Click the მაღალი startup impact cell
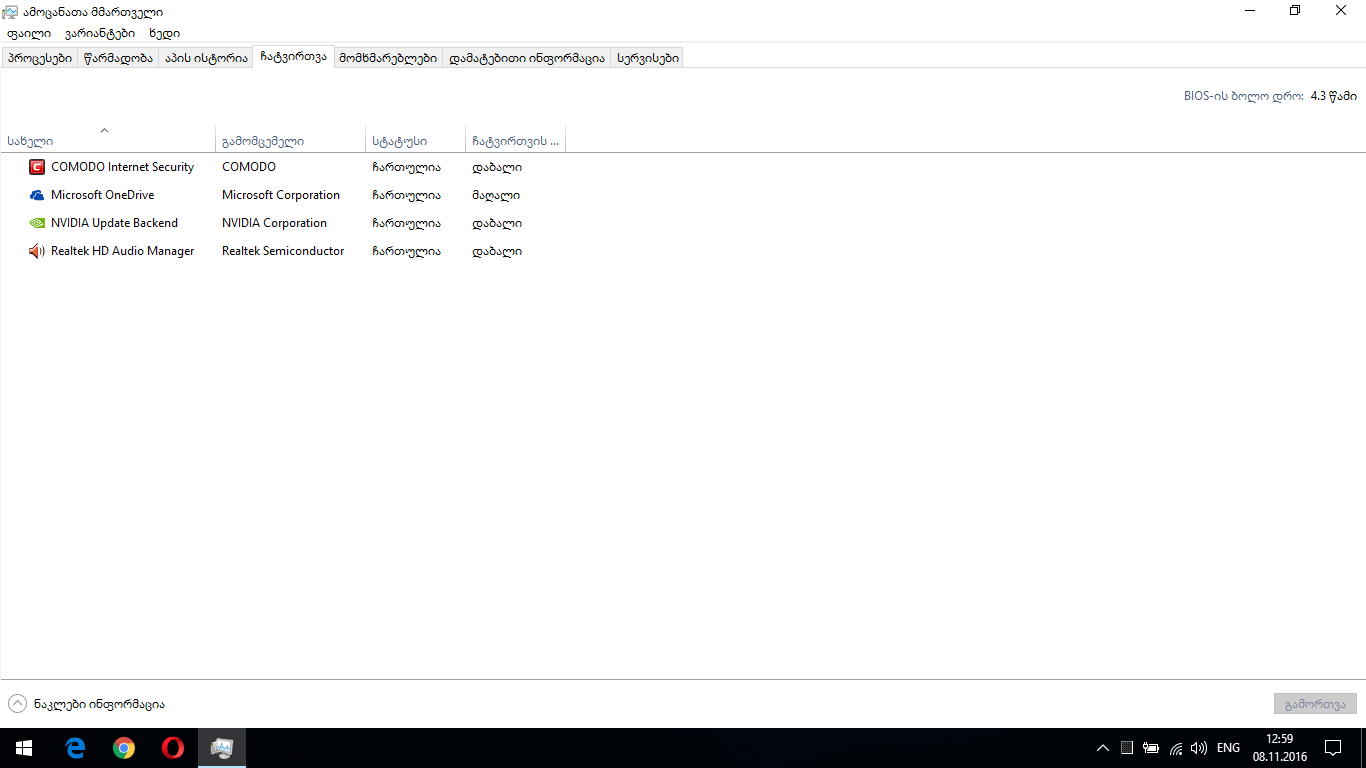Screen dimensions: 1366x768 496,195
